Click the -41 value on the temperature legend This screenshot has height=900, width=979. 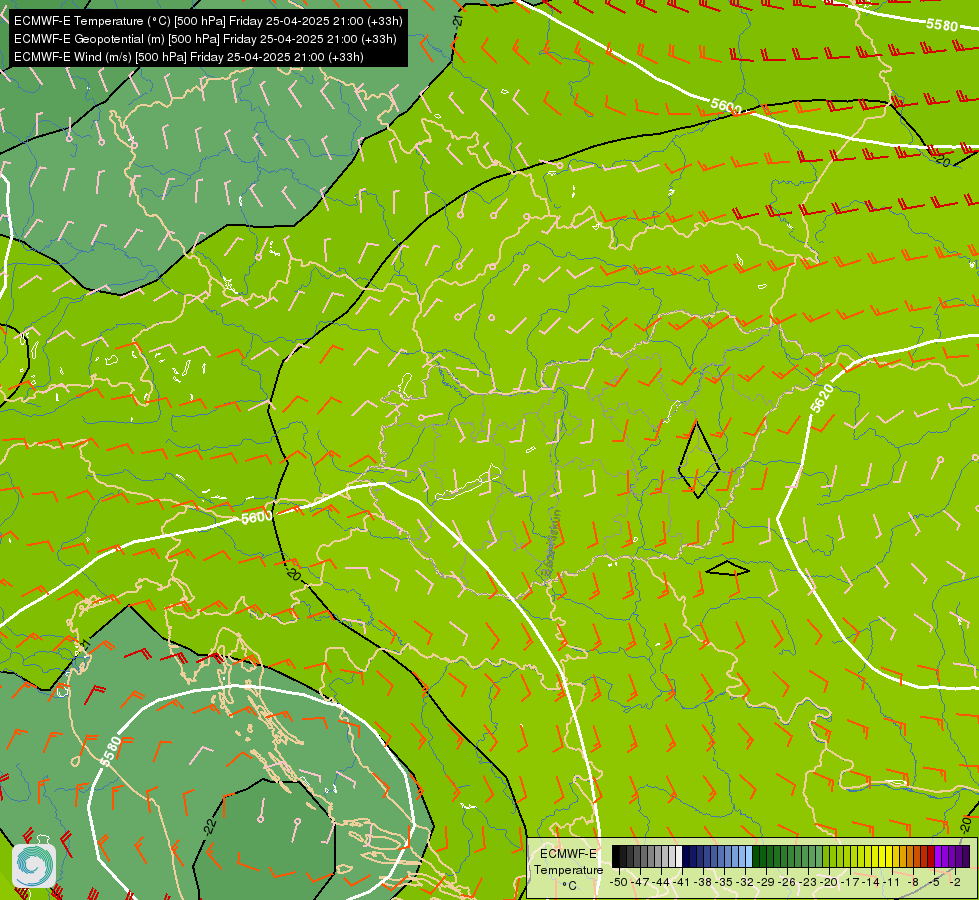[682, 882]
